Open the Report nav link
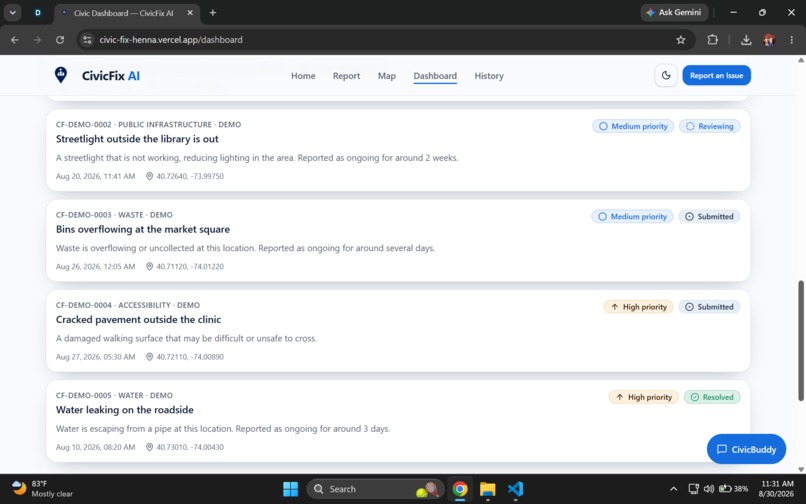Viewport: 806px width, 504px height. pyautogui.click(x=346, y=76)
